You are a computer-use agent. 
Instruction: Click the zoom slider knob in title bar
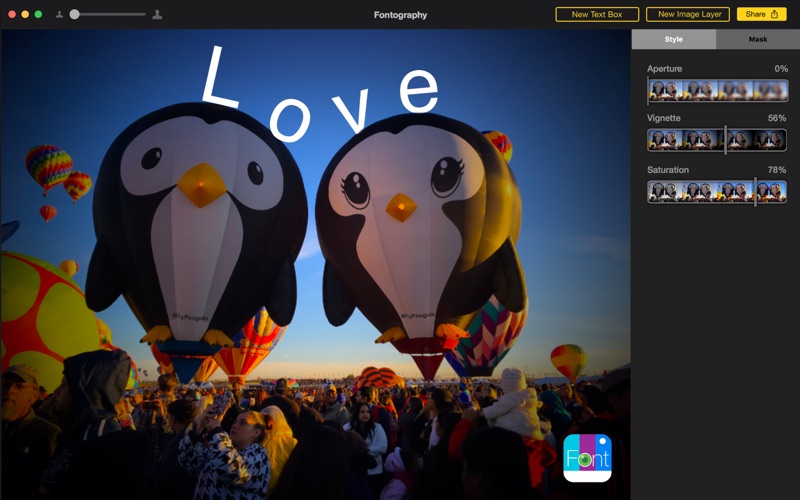[75, 15]
